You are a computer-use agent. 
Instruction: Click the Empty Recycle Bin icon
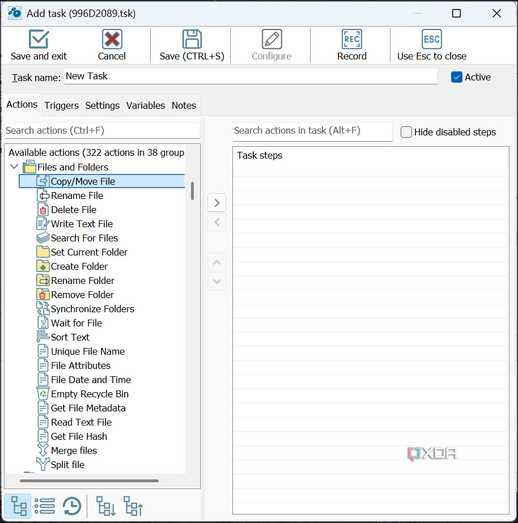pos(43,394)
